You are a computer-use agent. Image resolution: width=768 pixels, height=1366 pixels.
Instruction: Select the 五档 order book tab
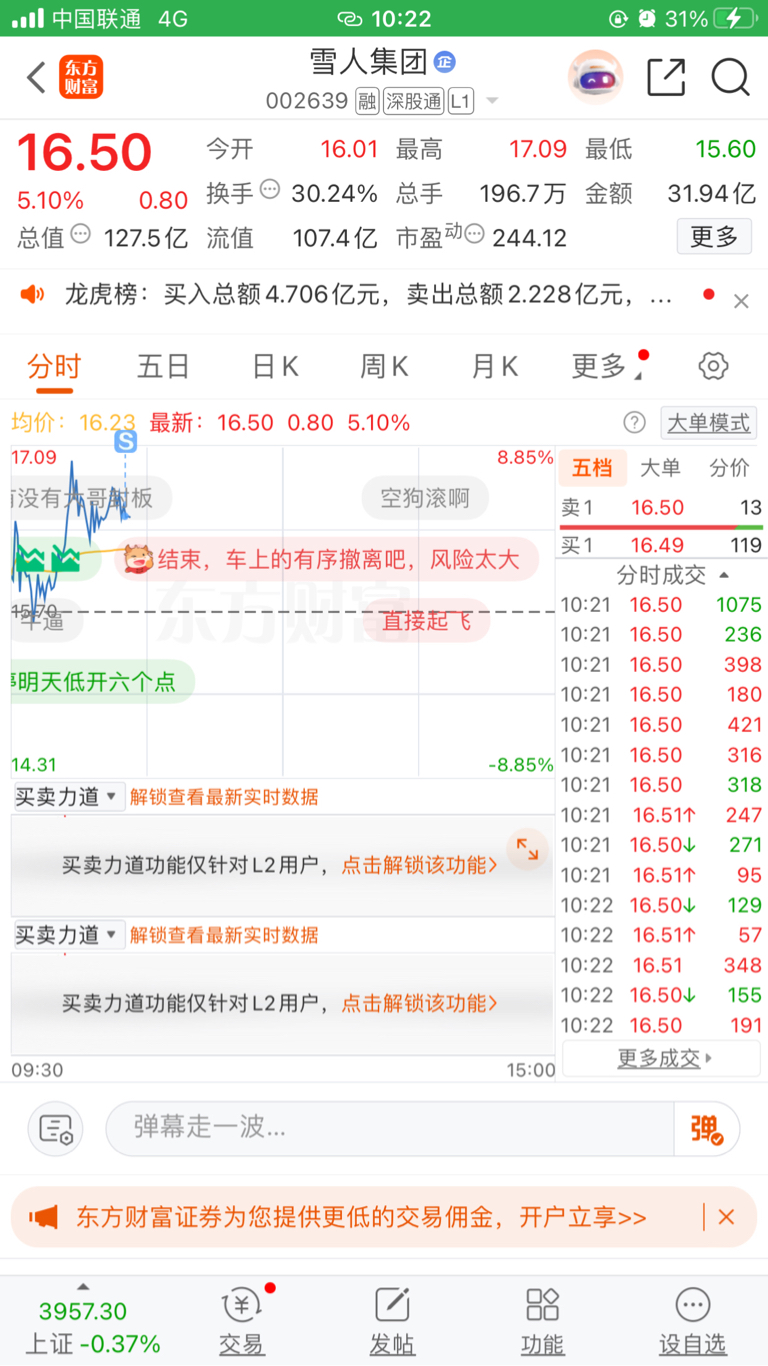tap(591, 467)
